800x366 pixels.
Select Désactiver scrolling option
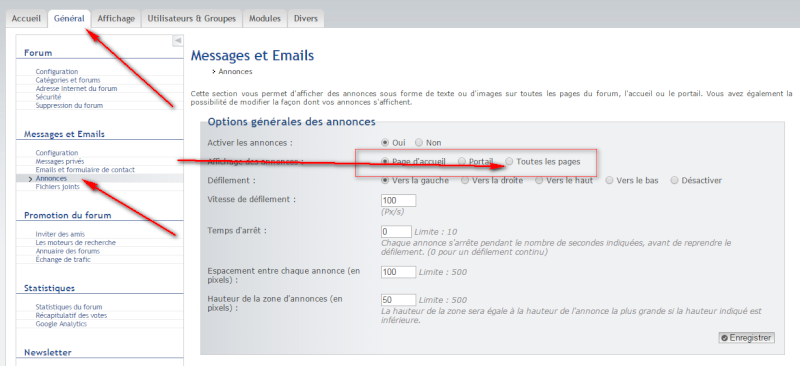[674, 180]
